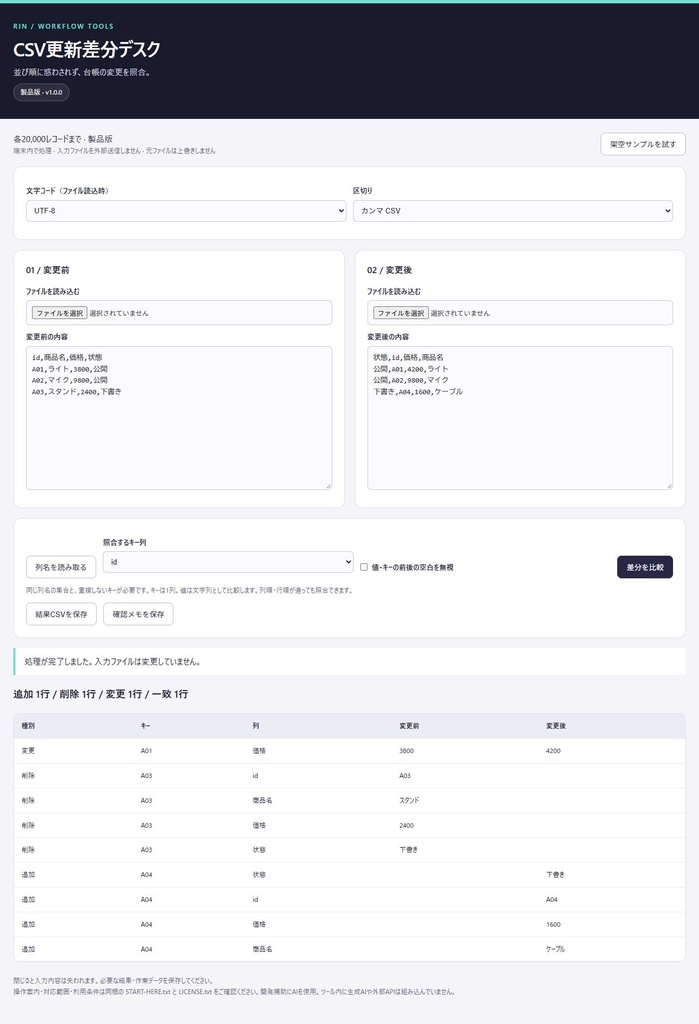Click the キー column header
Image resolution: width=699 pixels, height=1024 pixels.
(145, 726)
